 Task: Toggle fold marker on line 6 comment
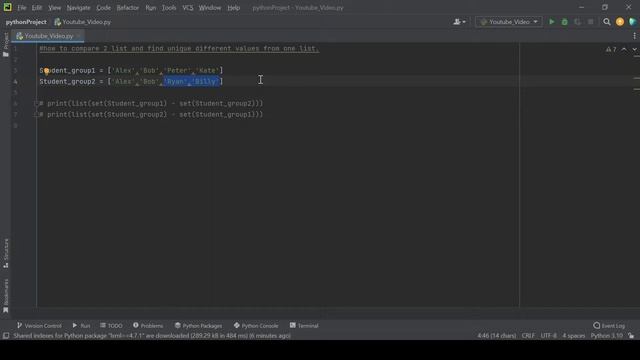(36, 104)
